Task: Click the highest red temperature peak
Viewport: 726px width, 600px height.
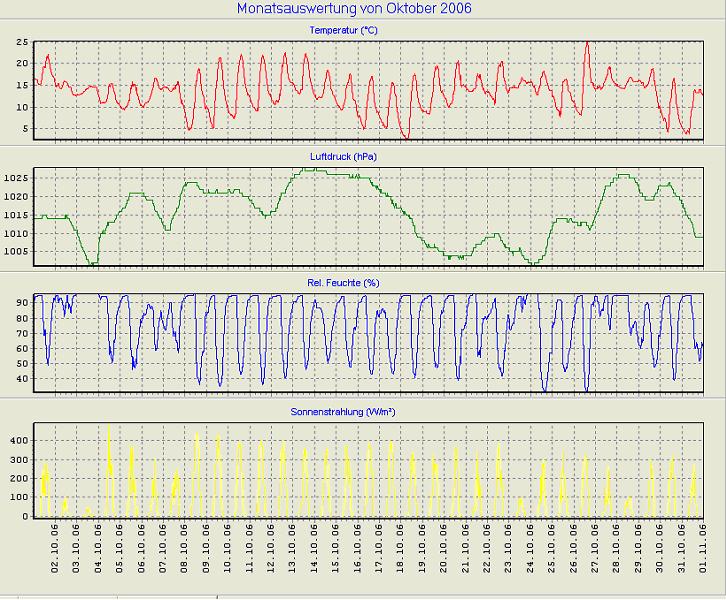Action: (x=588, y=44)
